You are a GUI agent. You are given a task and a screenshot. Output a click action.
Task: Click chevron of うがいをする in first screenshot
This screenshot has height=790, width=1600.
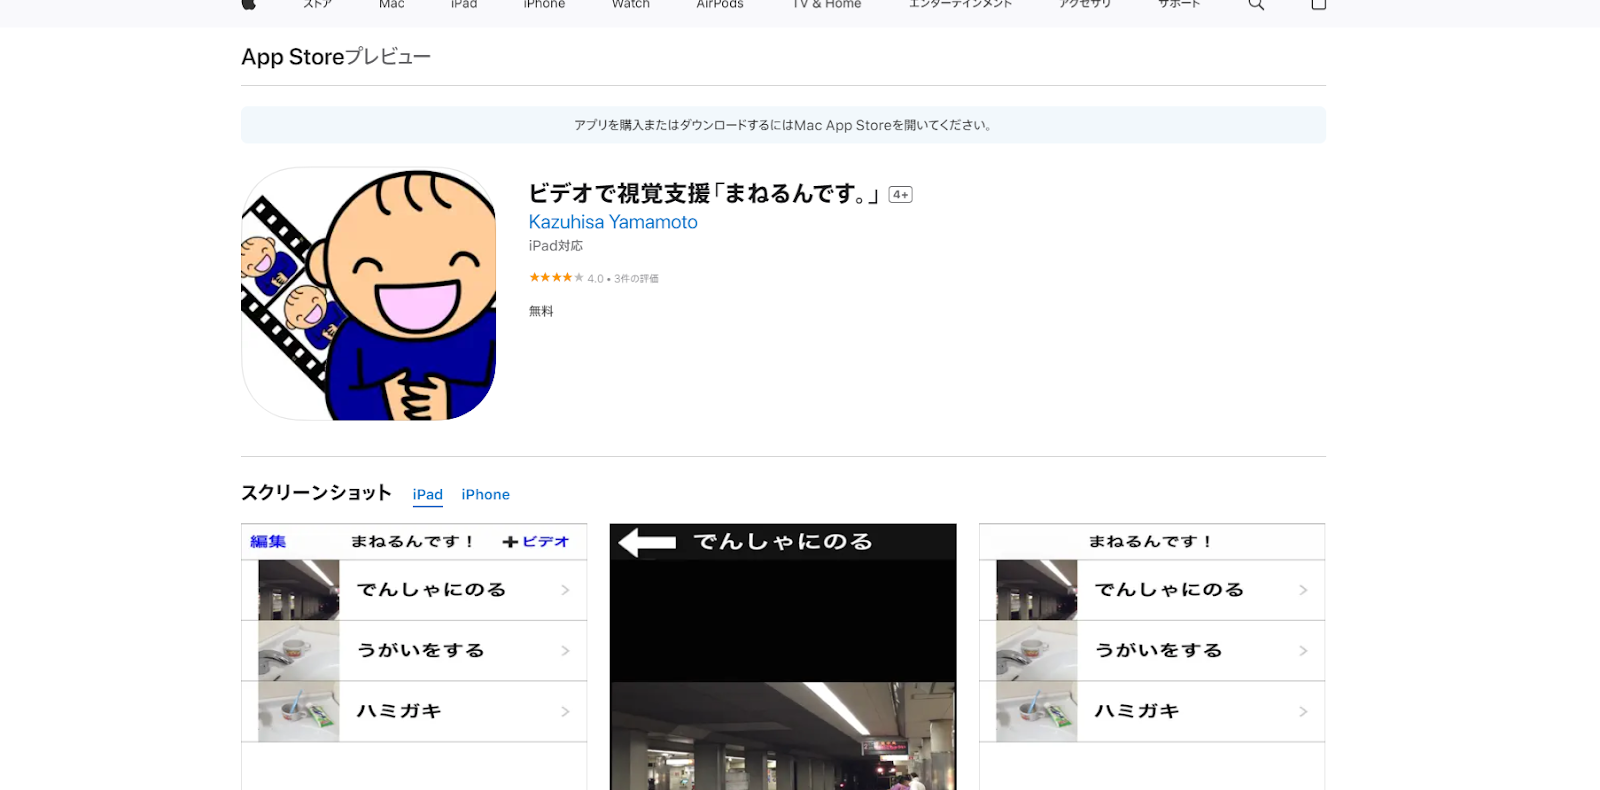[x=565, y=651]
